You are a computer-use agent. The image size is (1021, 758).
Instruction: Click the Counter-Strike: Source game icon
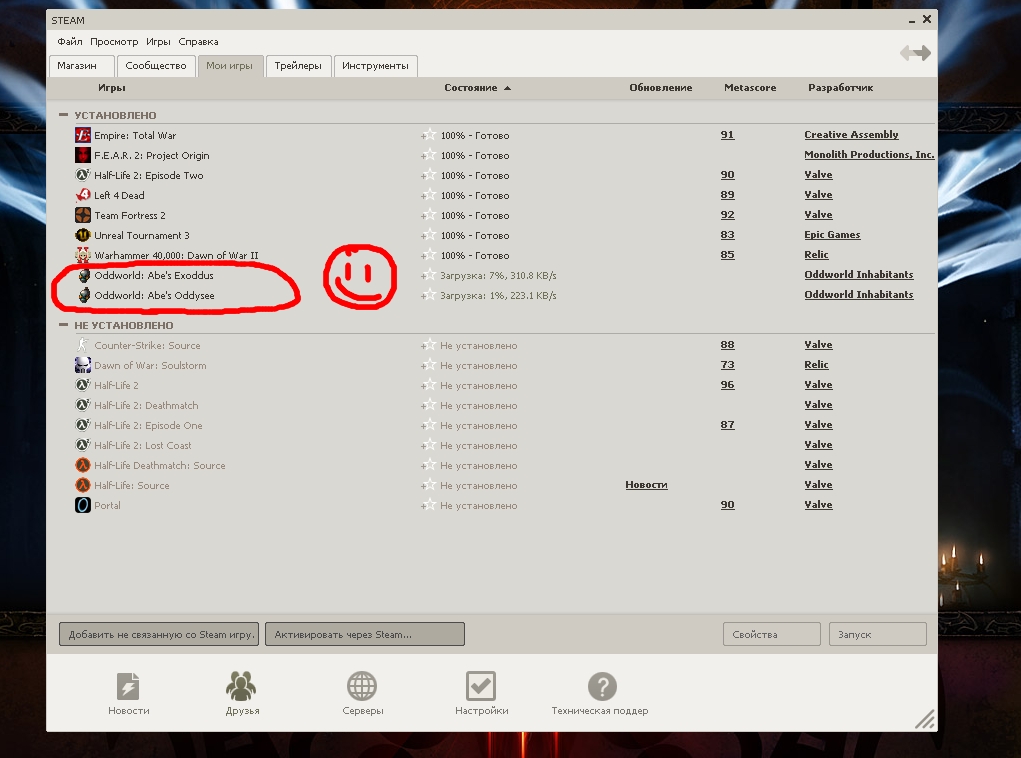pos(83,345)
